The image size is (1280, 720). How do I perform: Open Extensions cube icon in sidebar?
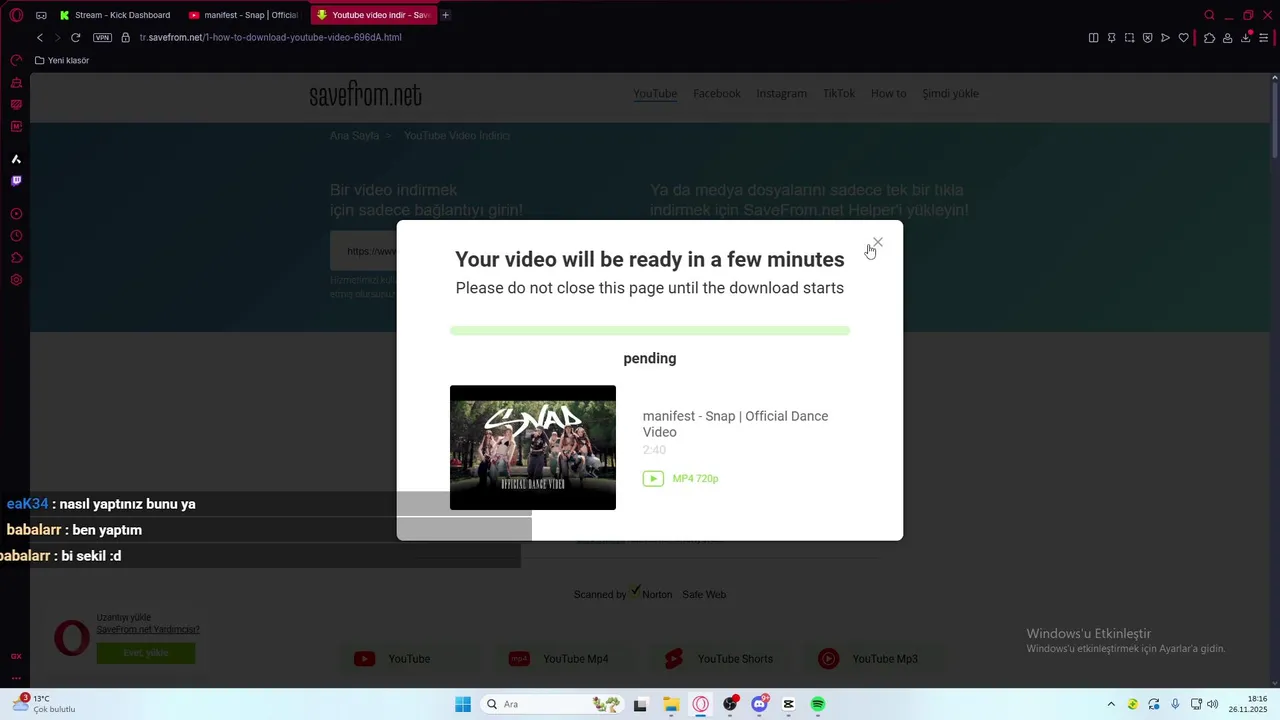pyautogui.click(x=16, y=258)
